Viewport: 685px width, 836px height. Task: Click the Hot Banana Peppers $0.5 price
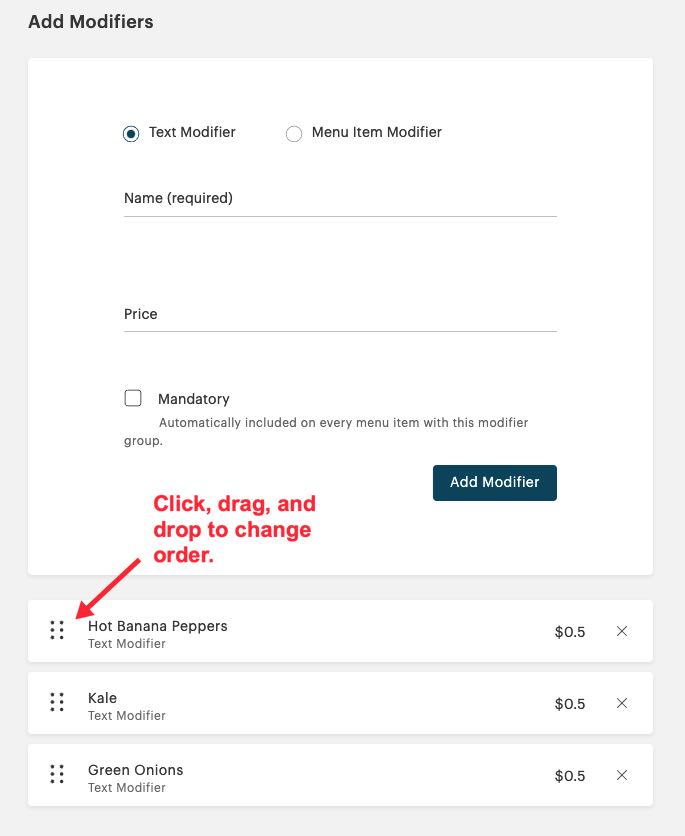[570, 632]
